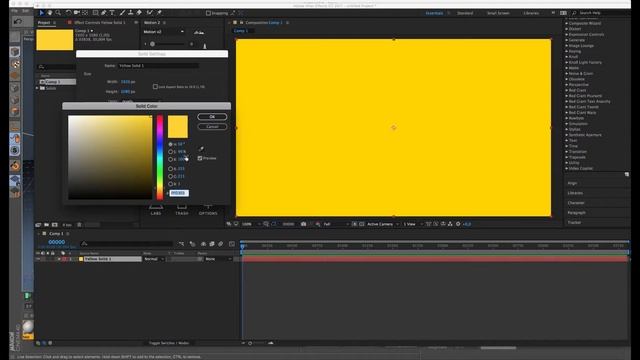Switch to the Project tab
640x360 pixels.
[44, 23]
